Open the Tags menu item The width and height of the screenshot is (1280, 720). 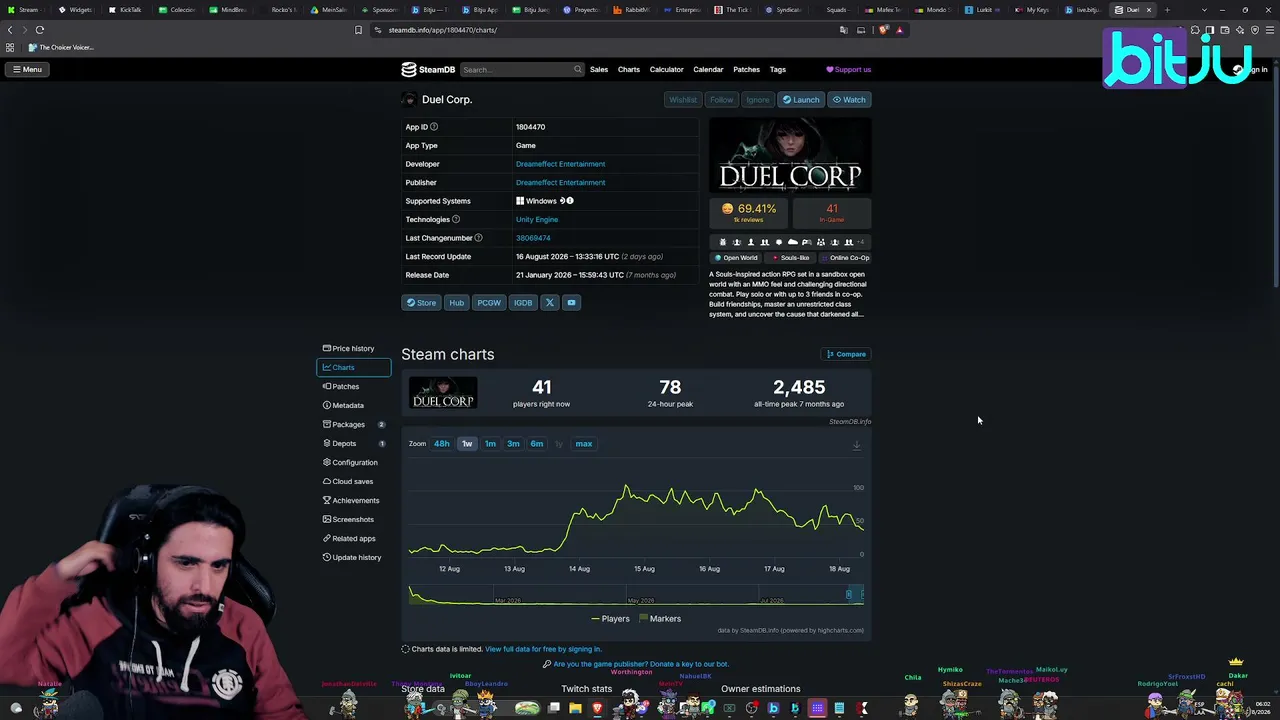point(778,70)
